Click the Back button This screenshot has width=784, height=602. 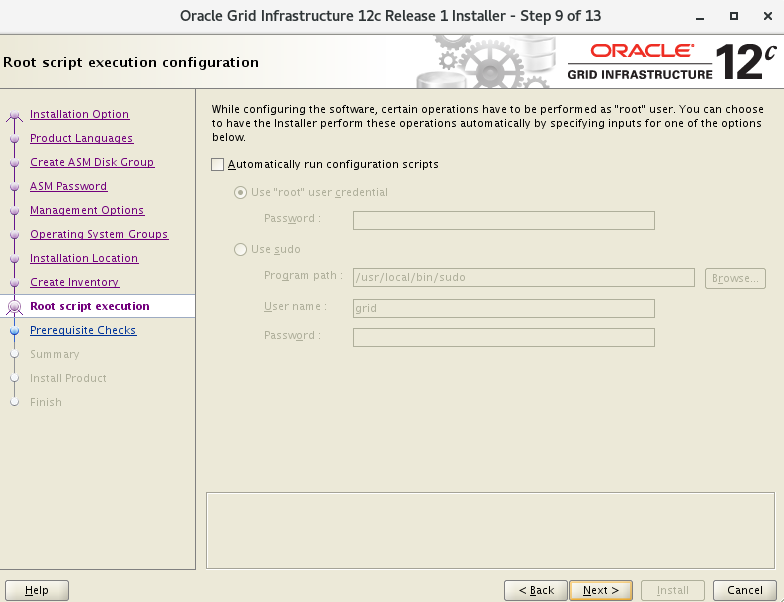536,590
